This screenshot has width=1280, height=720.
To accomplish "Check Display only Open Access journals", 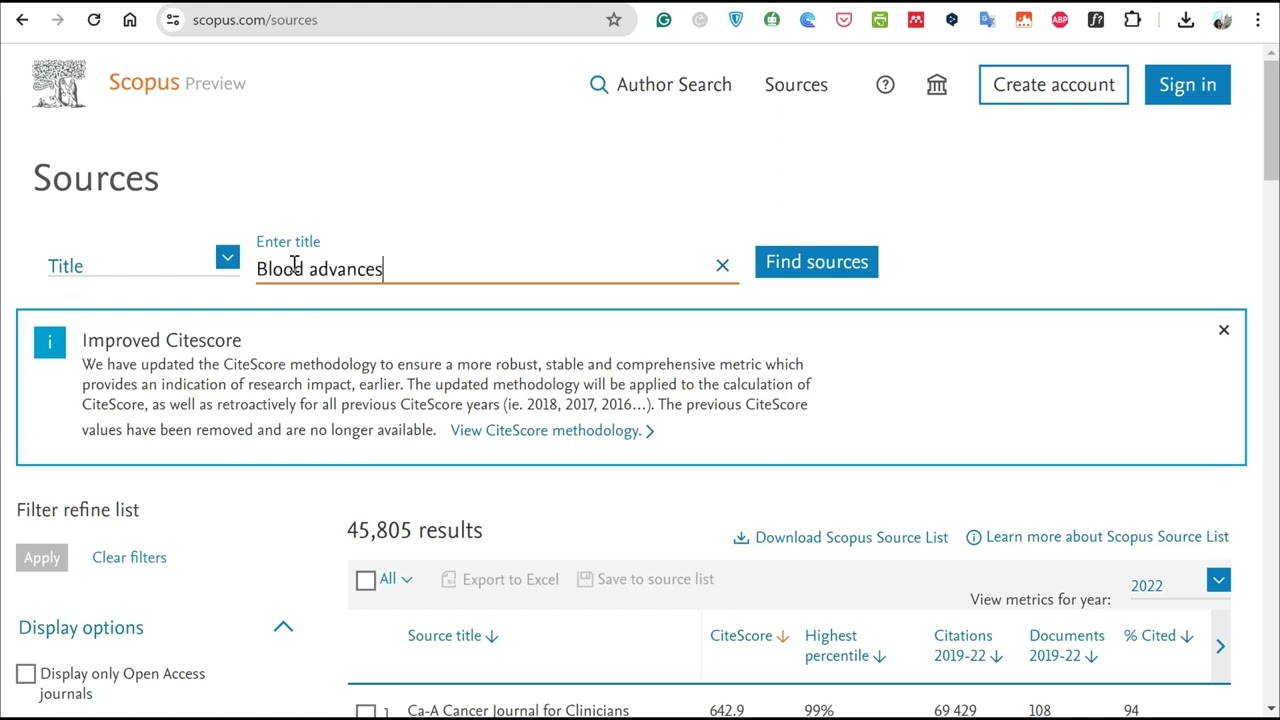I will pyautogui.click(x=26, y=674).
